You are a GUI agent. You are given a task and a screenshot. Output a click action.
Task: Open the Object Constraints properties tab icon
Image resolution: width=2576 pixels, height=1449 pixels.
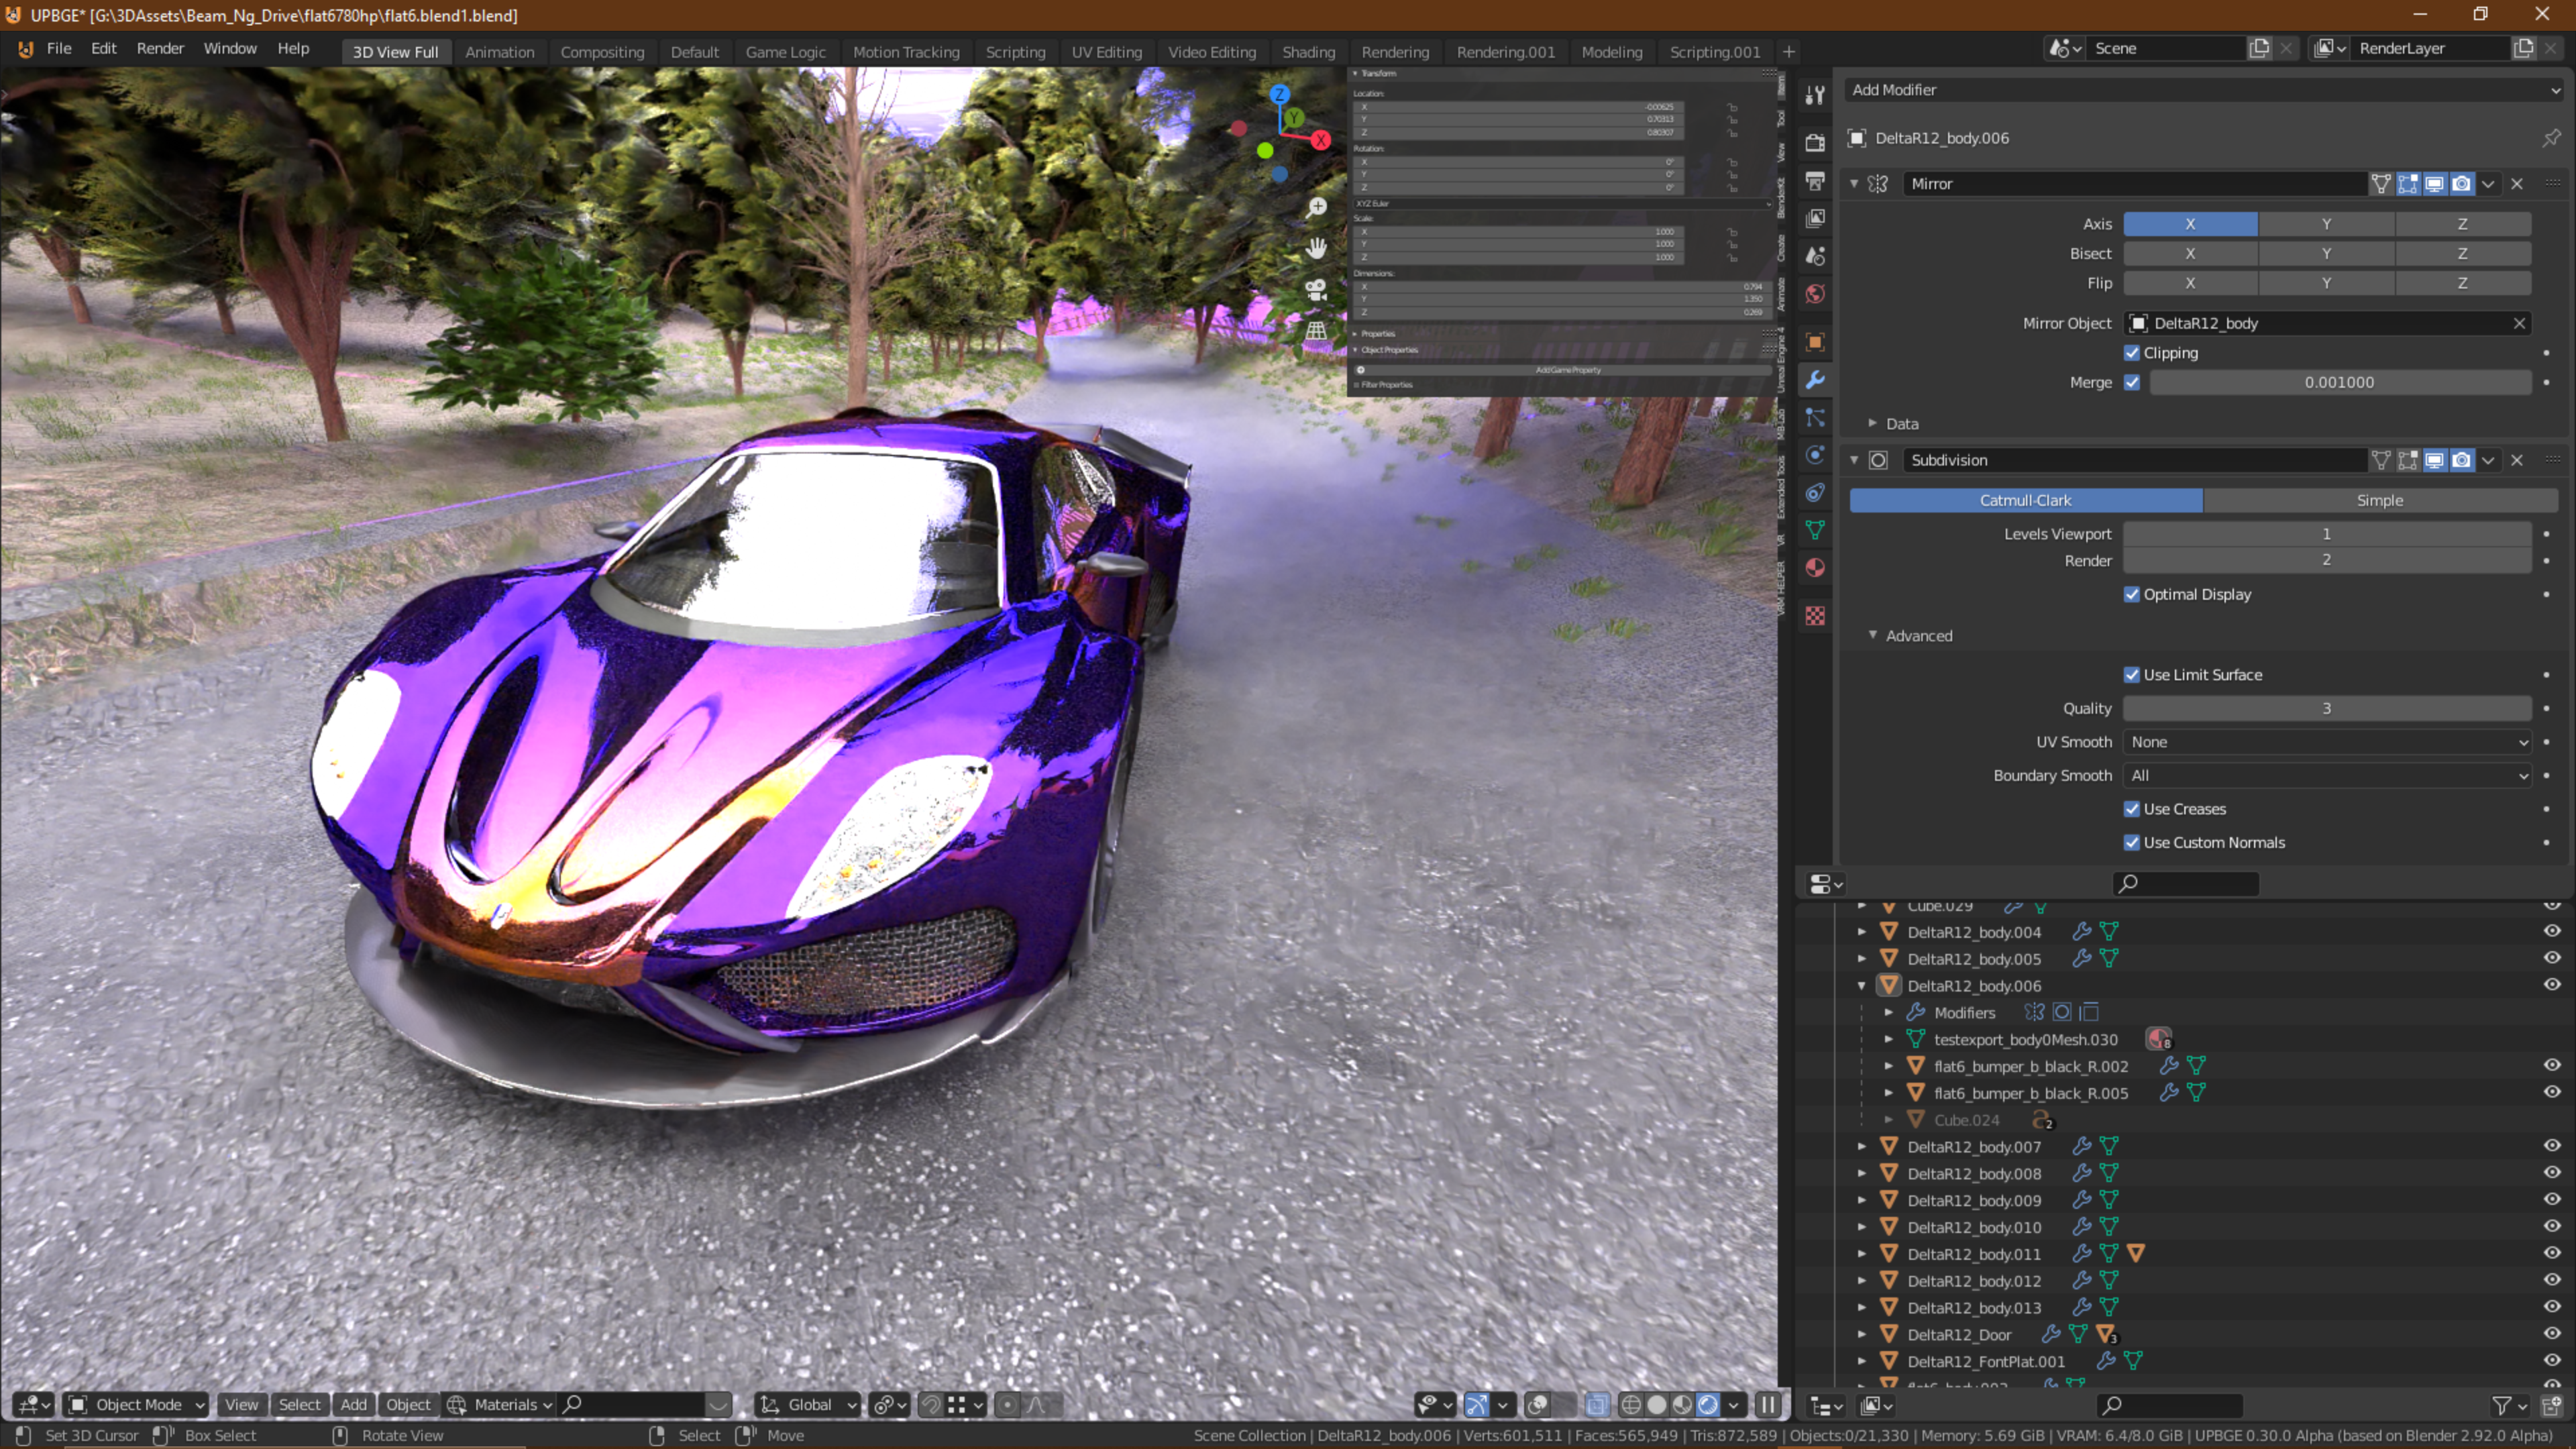[1815, 492]
